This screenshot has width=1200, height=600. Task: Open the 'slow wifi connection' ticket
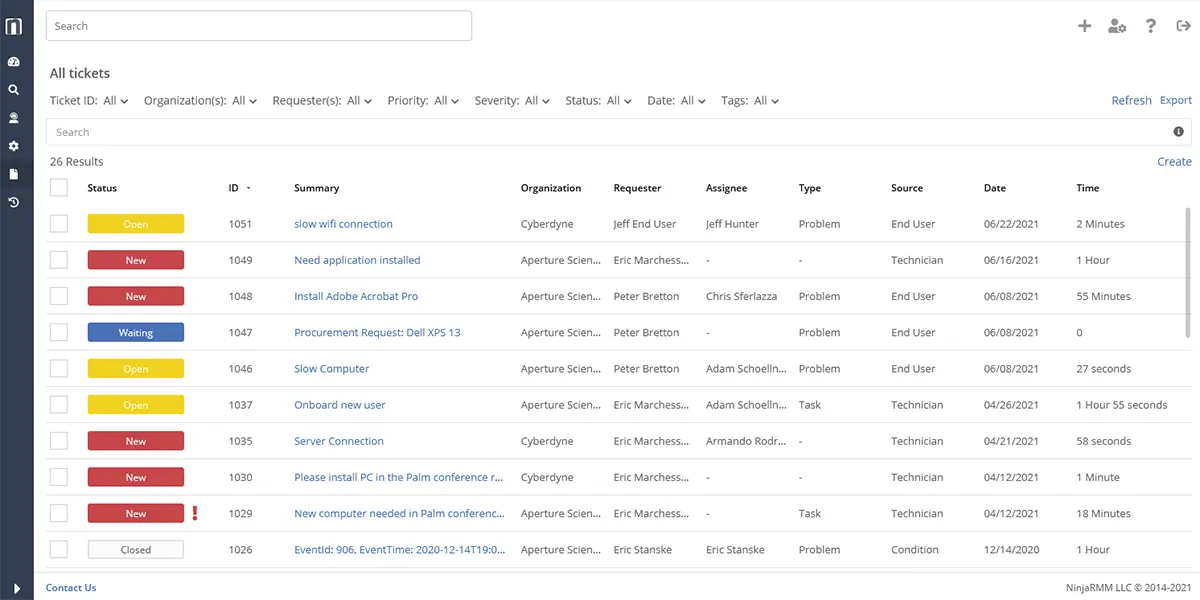point(343,224)
